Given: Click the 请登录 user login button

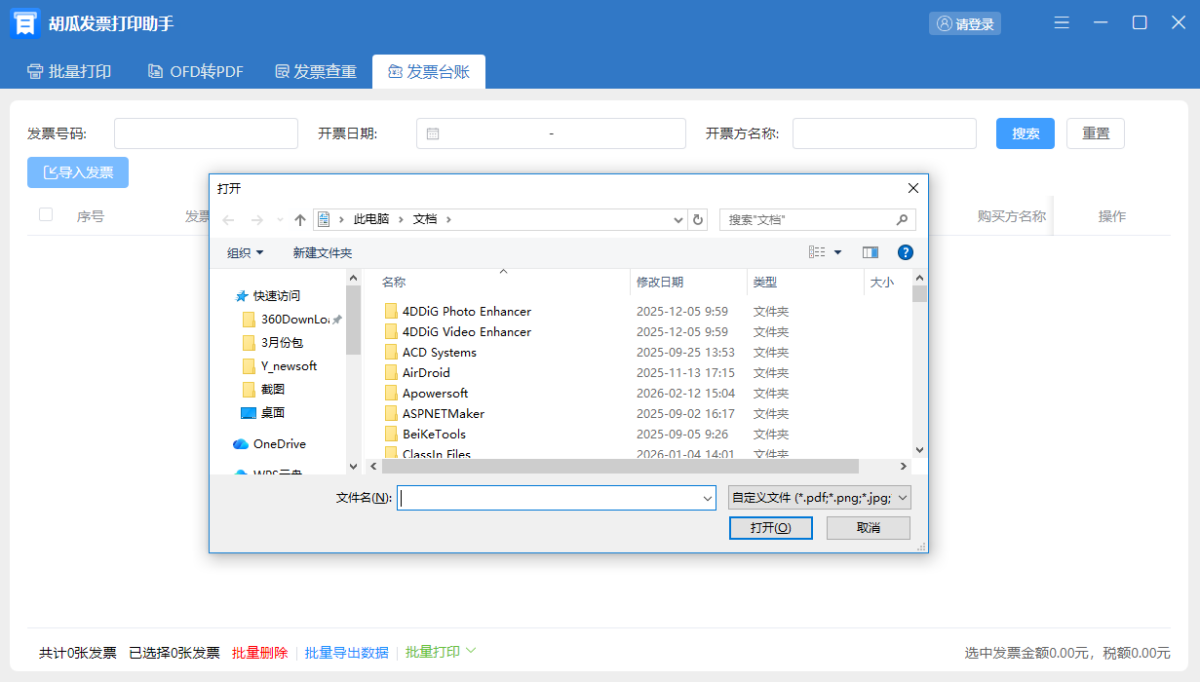Looking at the screenshot, I should 965,24.
